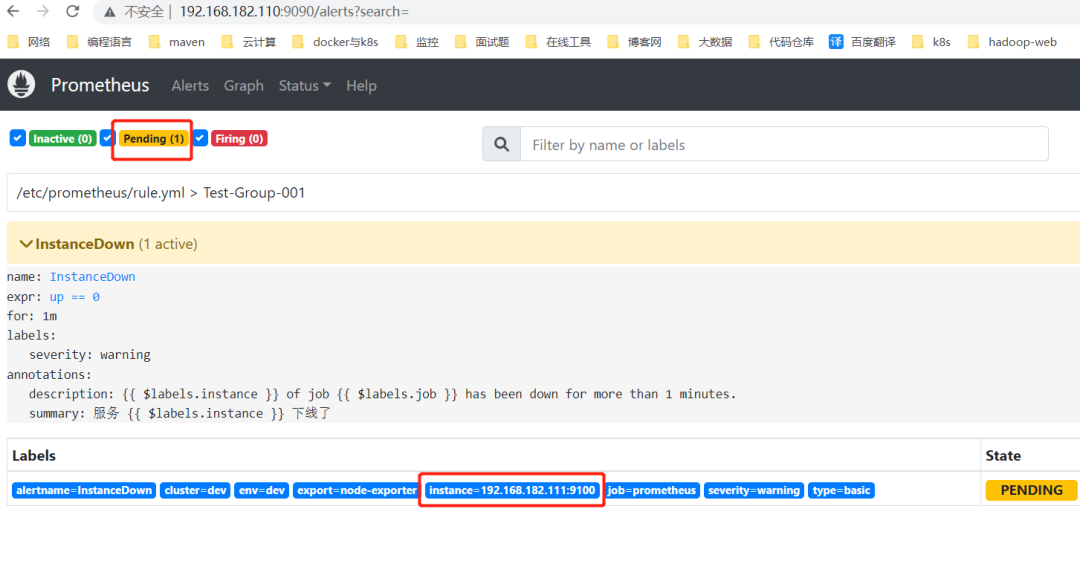
Task: Open the InstanceDown name link
Action: (x=92, y=276)
